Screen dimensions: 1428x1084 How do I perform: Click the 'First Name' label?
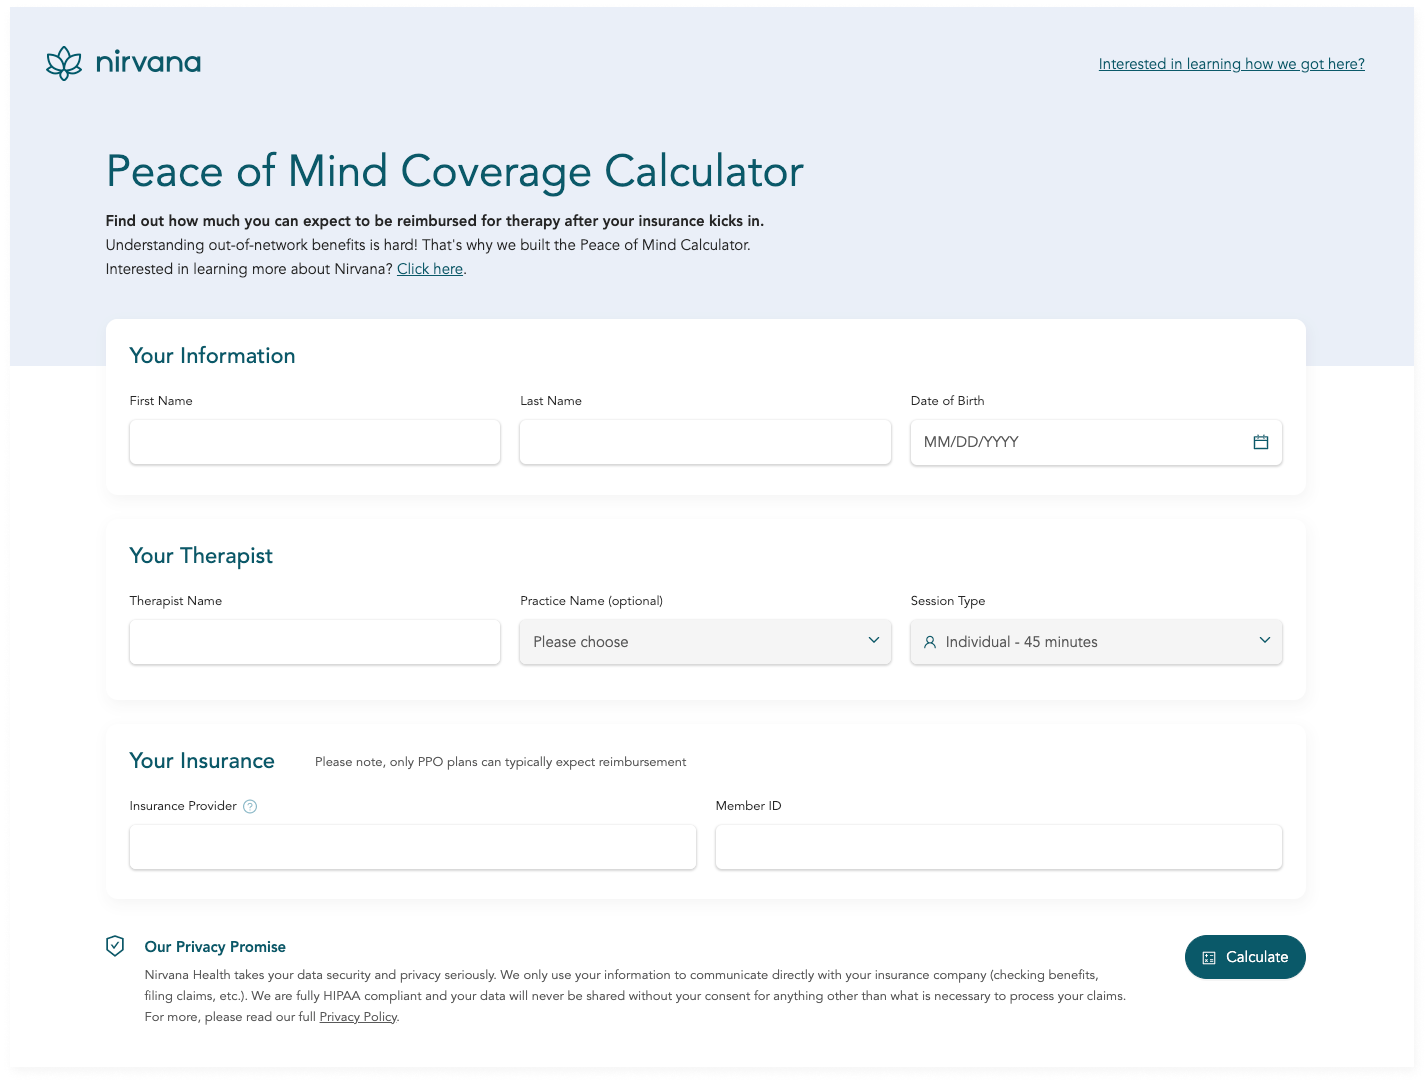(x=161, y=401)
